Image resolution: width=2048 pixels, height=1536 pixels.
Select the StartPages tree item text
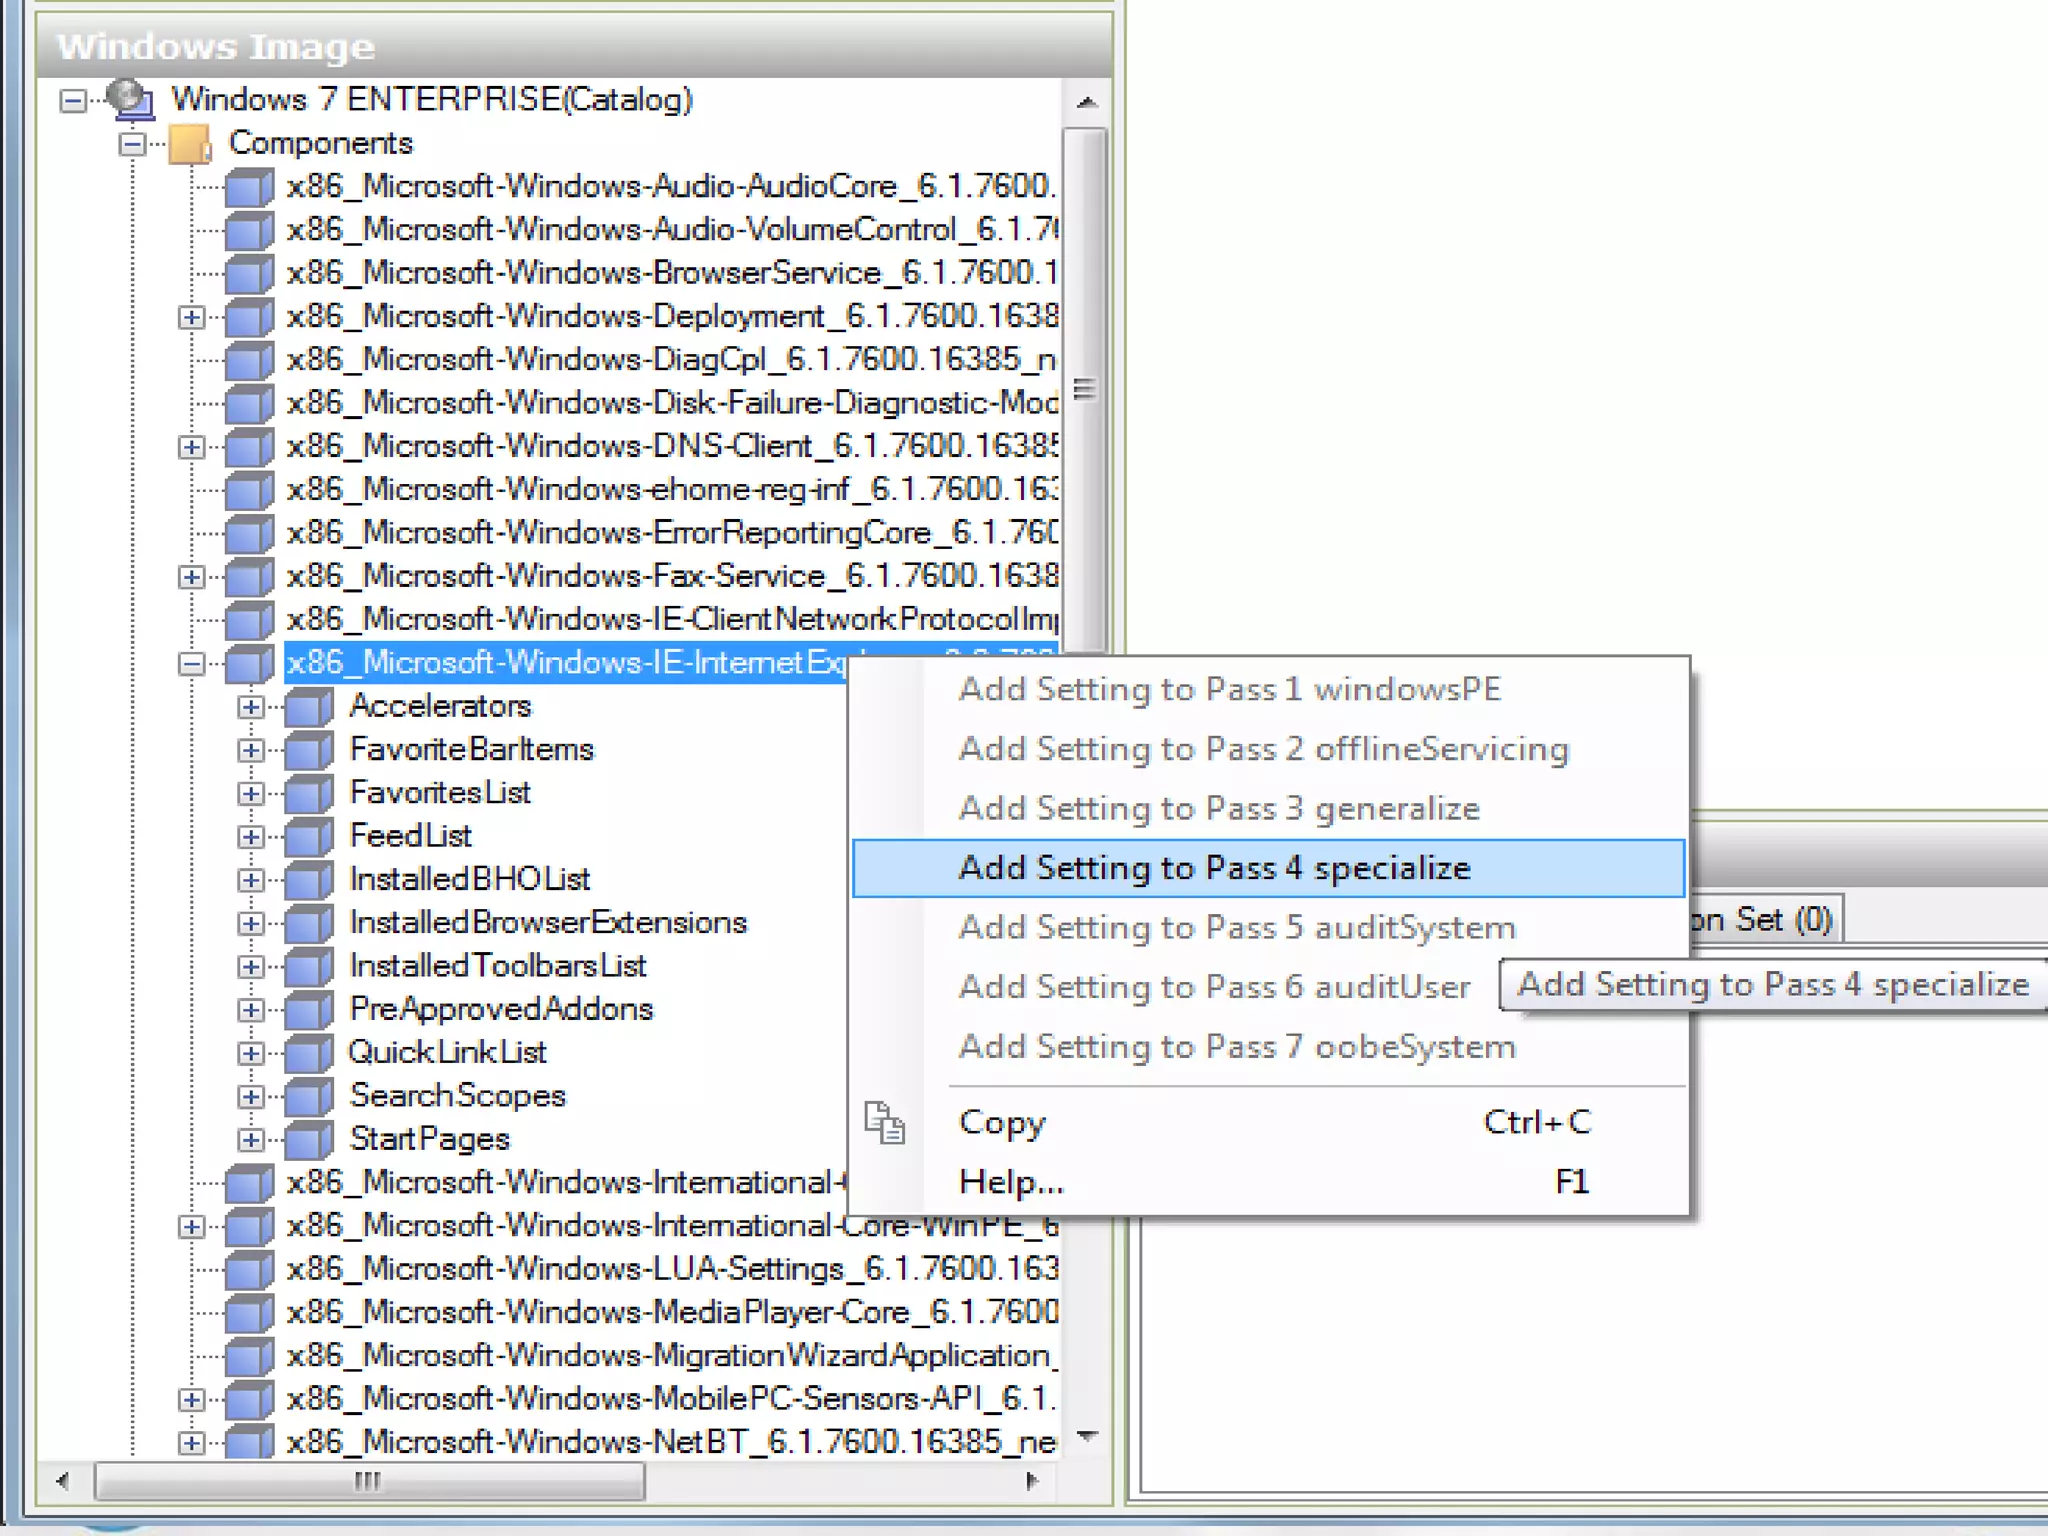click(x=429, y=1140)
